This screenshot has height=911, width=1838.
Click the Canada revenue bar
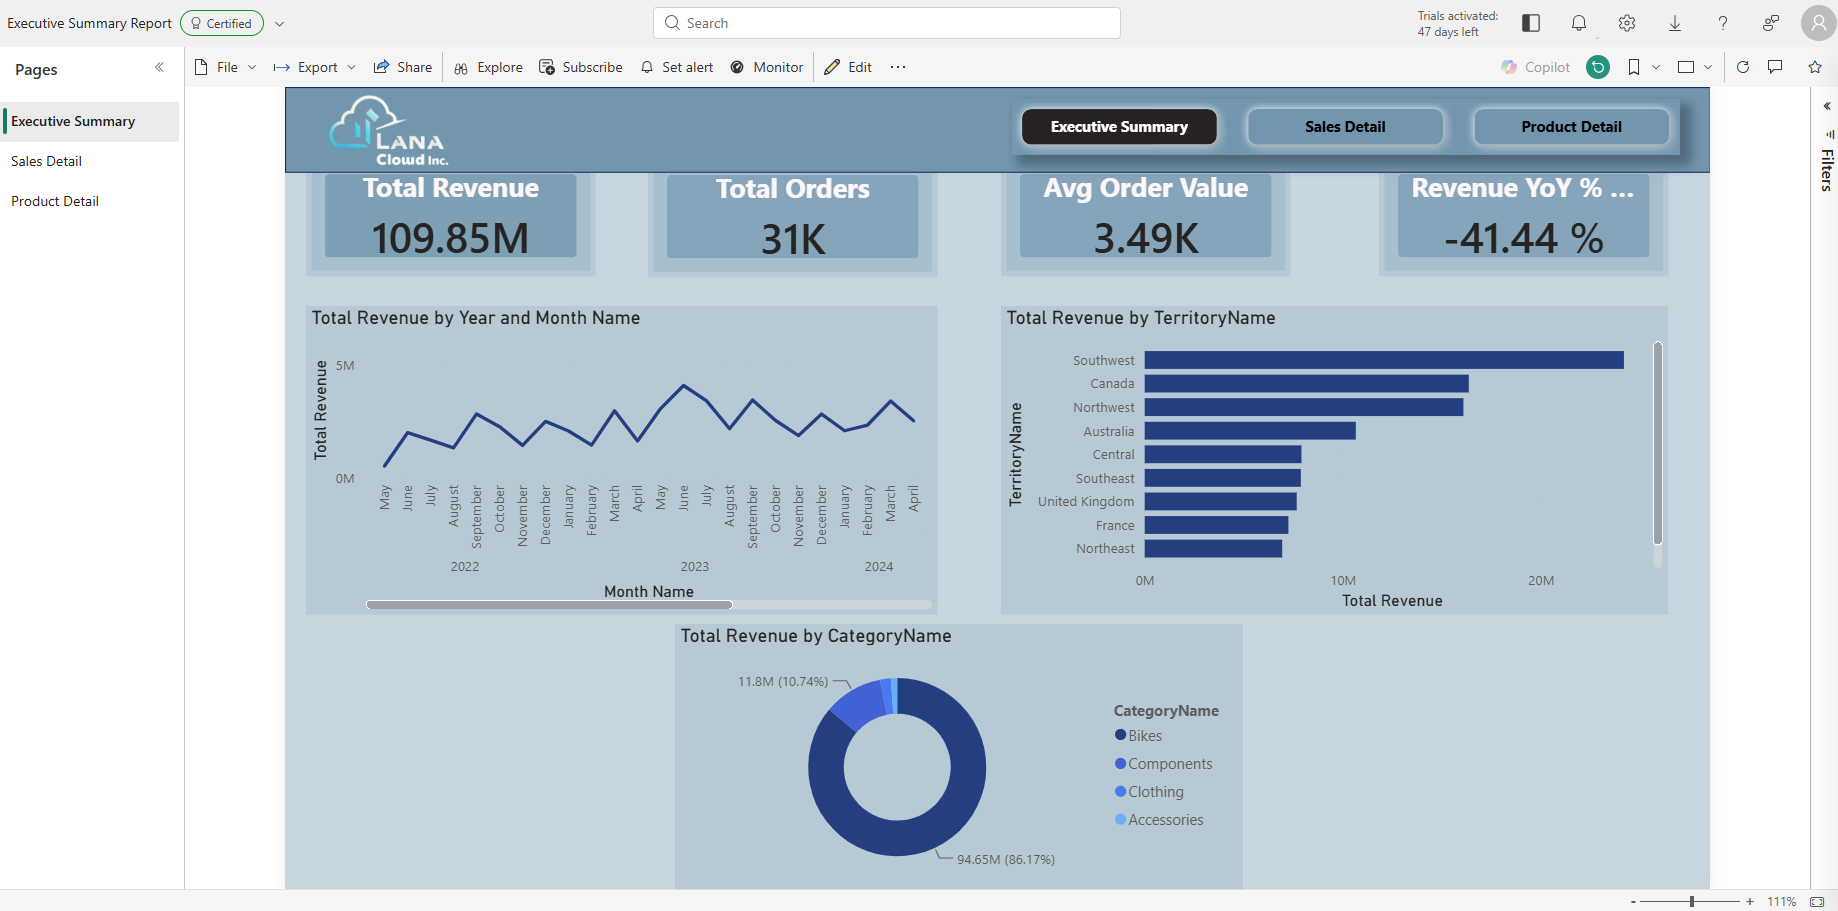pyautogui.click(x=1307, y=383)
